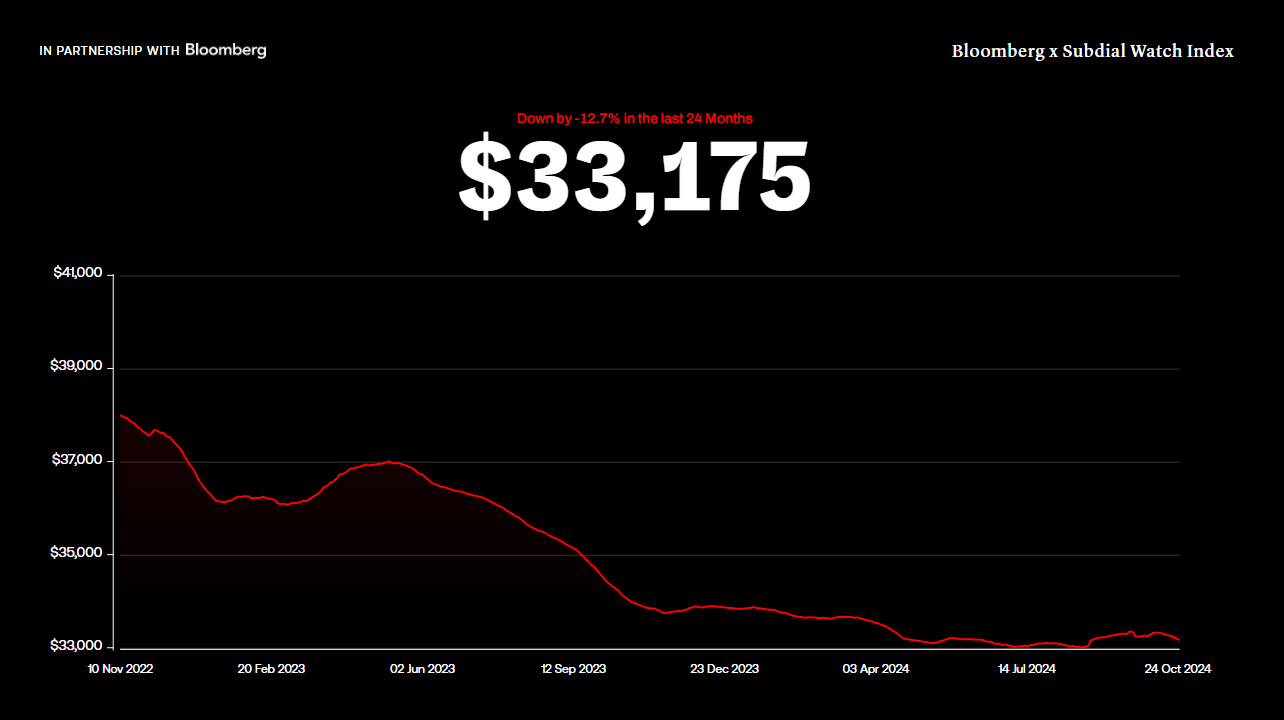This screenshot has height=720, width=1284.
Task: Click the '14 Jul 2024' date label
Action: 1026,668
